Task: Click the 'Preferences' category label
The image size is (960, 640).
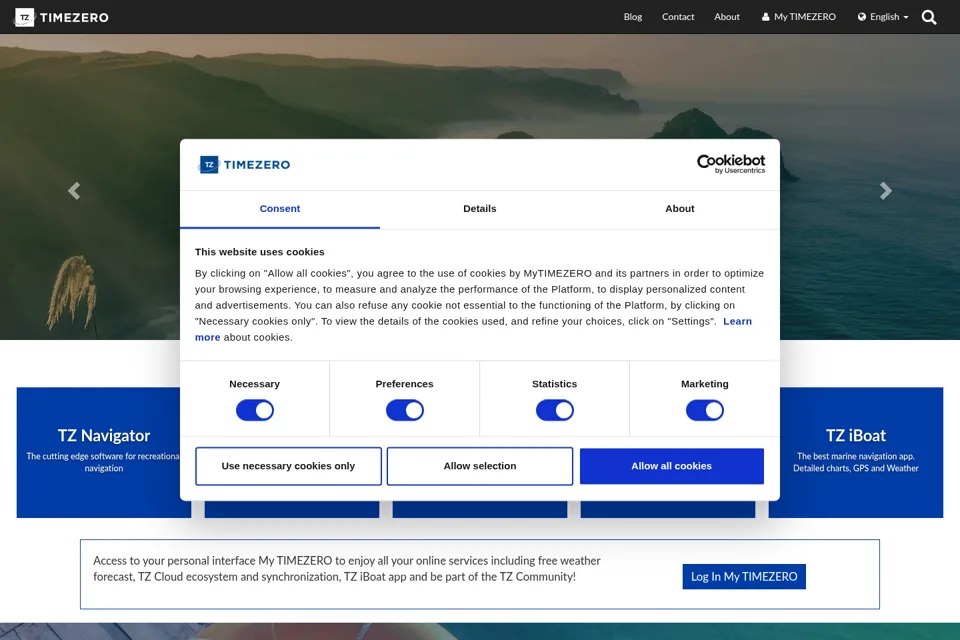Action: pos(404,384)
